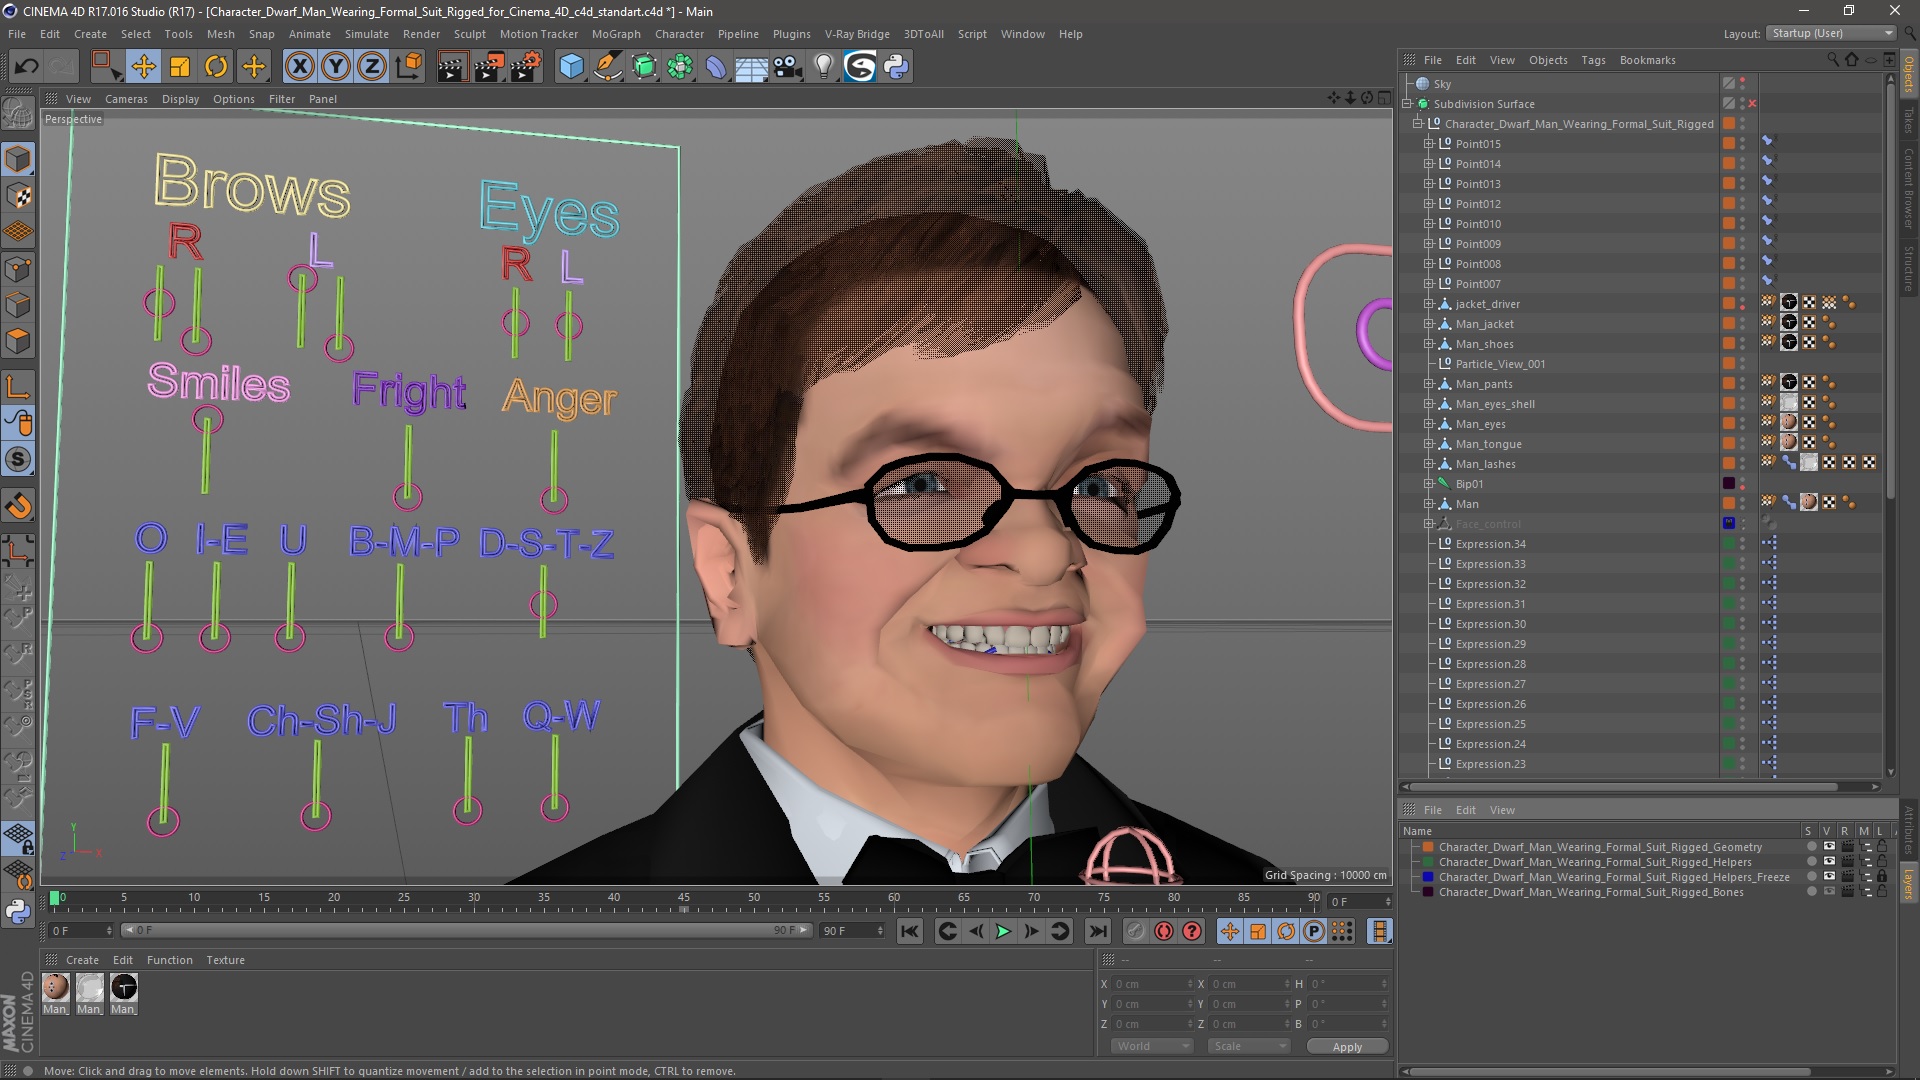Open World coordinate dropdown
The image size is (1920, 1080).
[1152, 1046]
